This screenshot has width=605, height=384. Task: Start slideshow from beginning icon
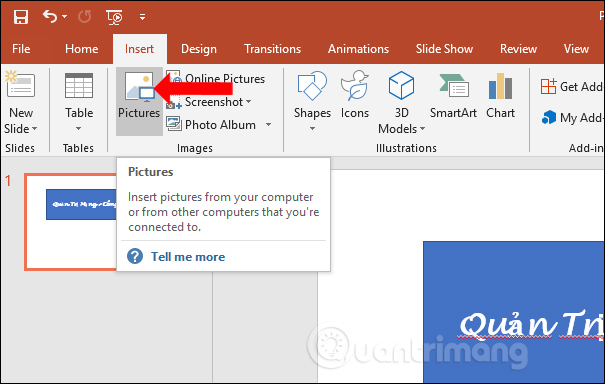click(114, 17)
